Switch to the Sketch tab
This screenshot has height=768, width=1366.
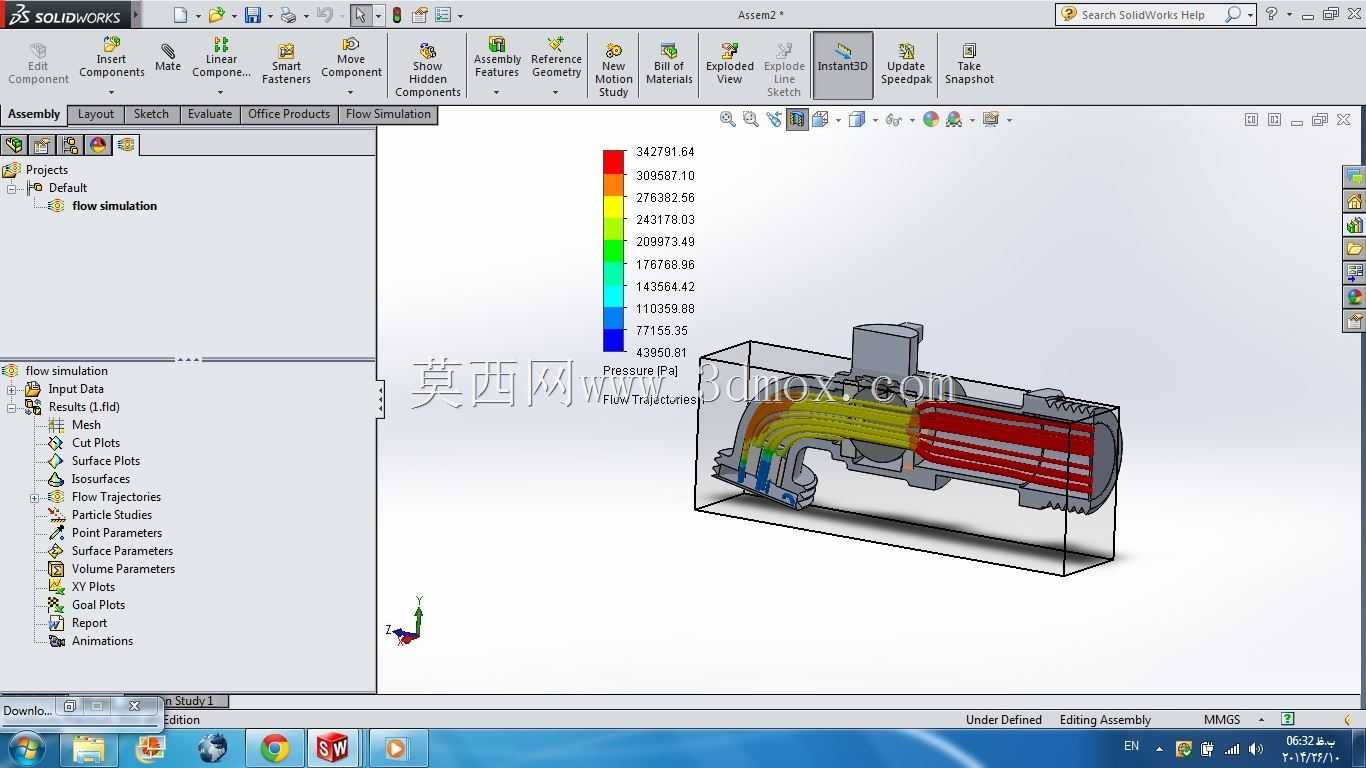point(151,114)
